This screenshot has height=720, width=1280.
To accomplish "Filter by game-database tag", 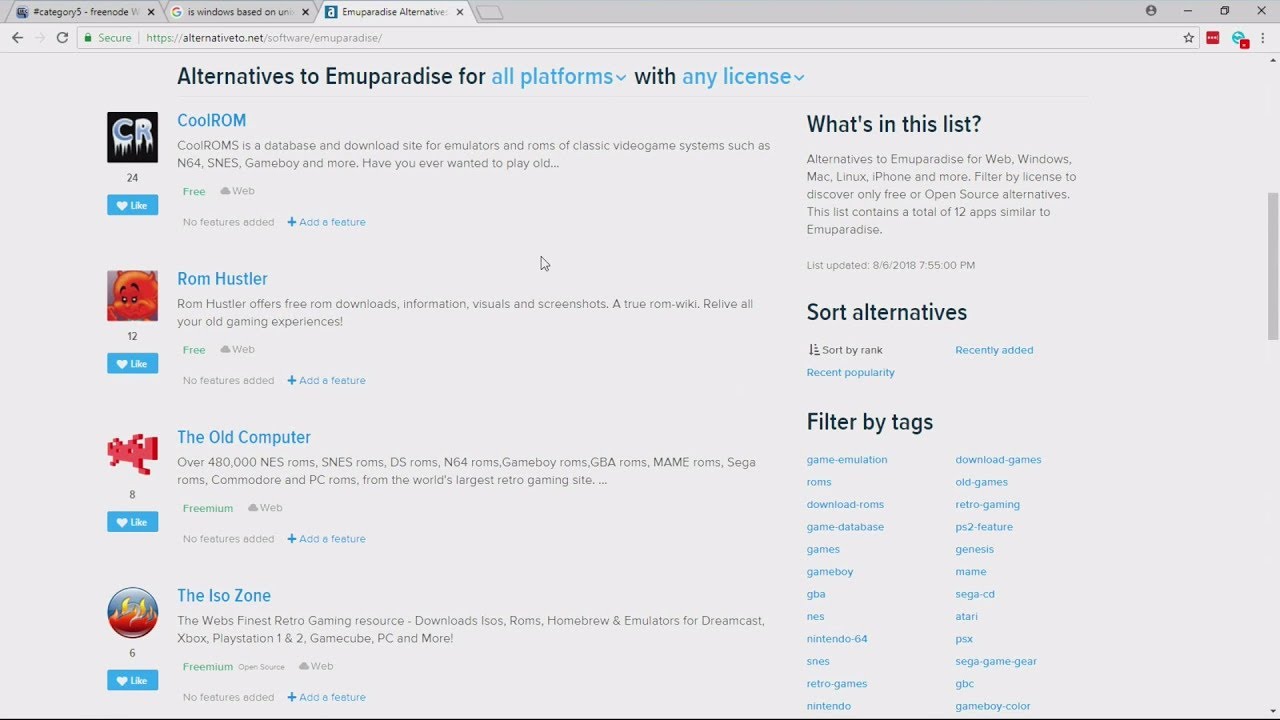I will pyautogui.click(x=845, y=527).
